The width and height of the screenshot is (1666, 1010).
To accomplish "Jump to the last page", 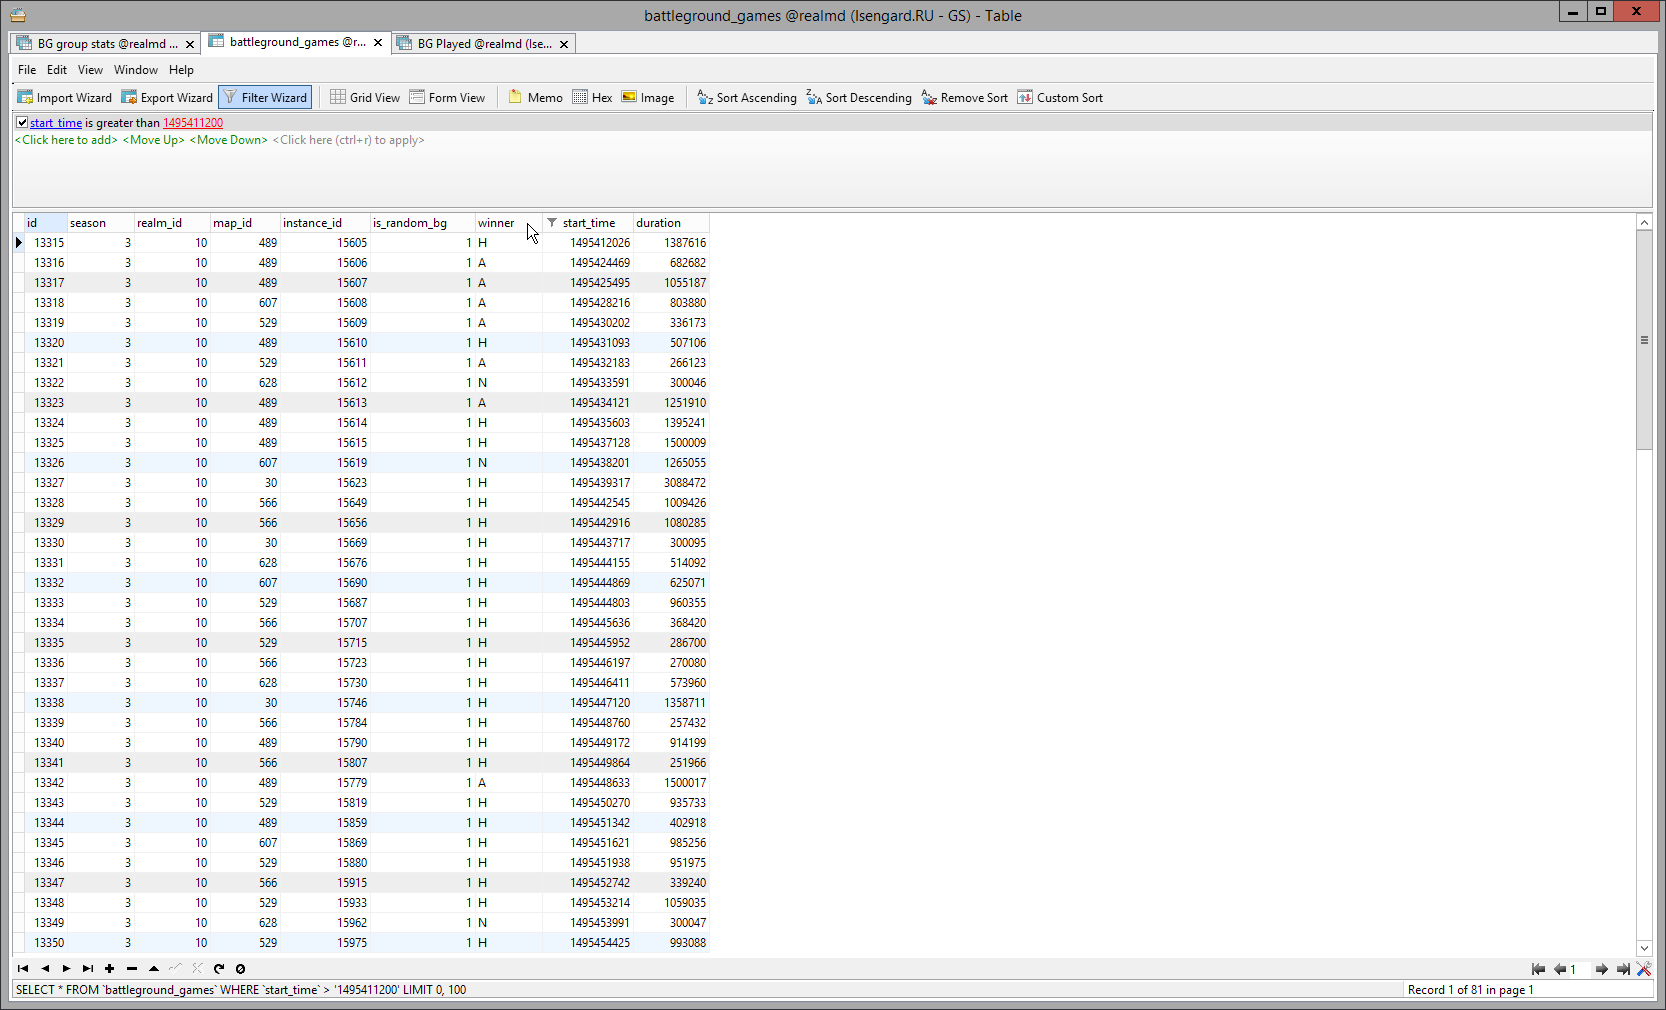I will click(x=1623, y=969).
